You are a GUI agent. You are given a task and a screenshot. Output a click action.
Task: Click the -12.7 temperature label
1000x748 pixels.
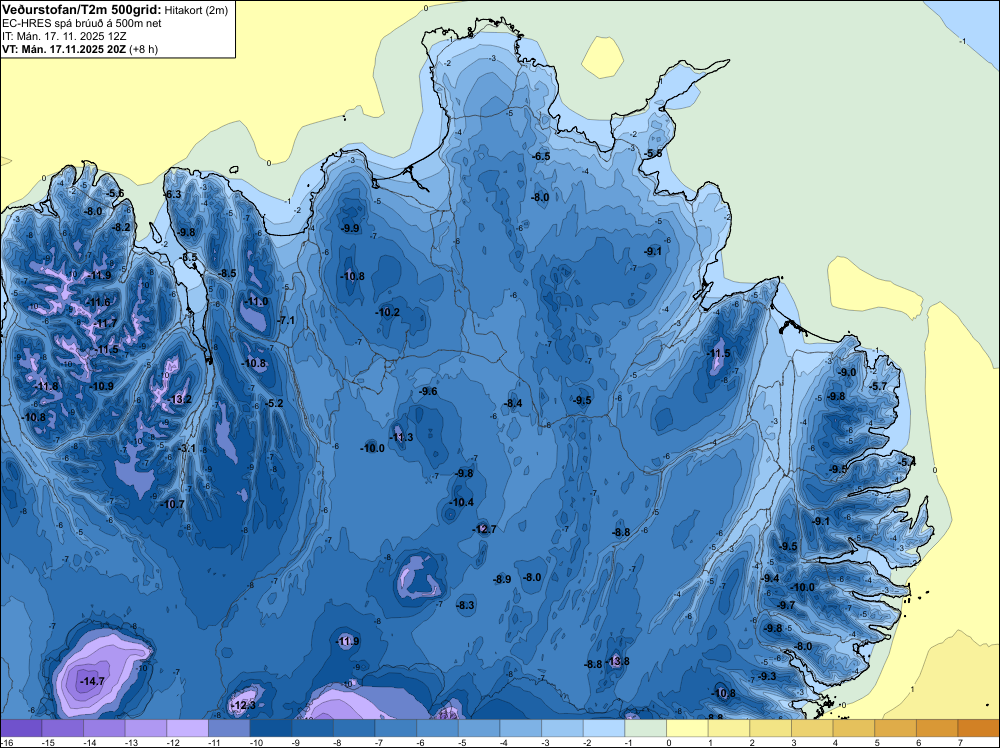pos(484,529)
